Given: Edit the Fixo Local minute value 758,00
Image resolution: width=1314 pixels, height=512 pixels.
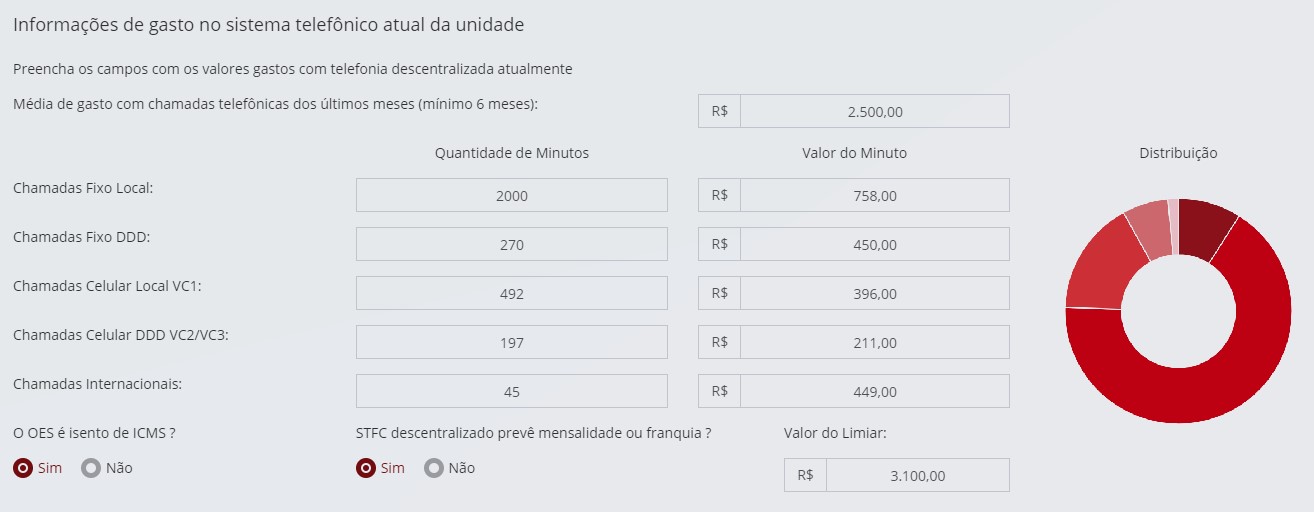Looking at the screenshot, I should pos(874,196).
